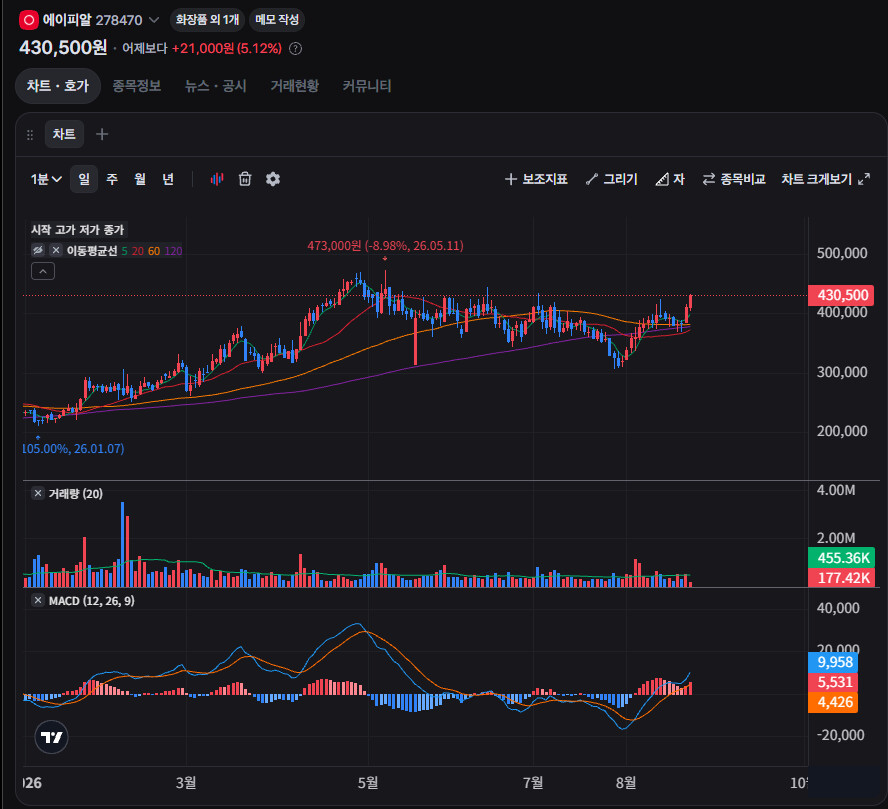The image size is (888, 809).
Task: Click the 473,000원 high price marker label
Action: click(x=385, y=246)
